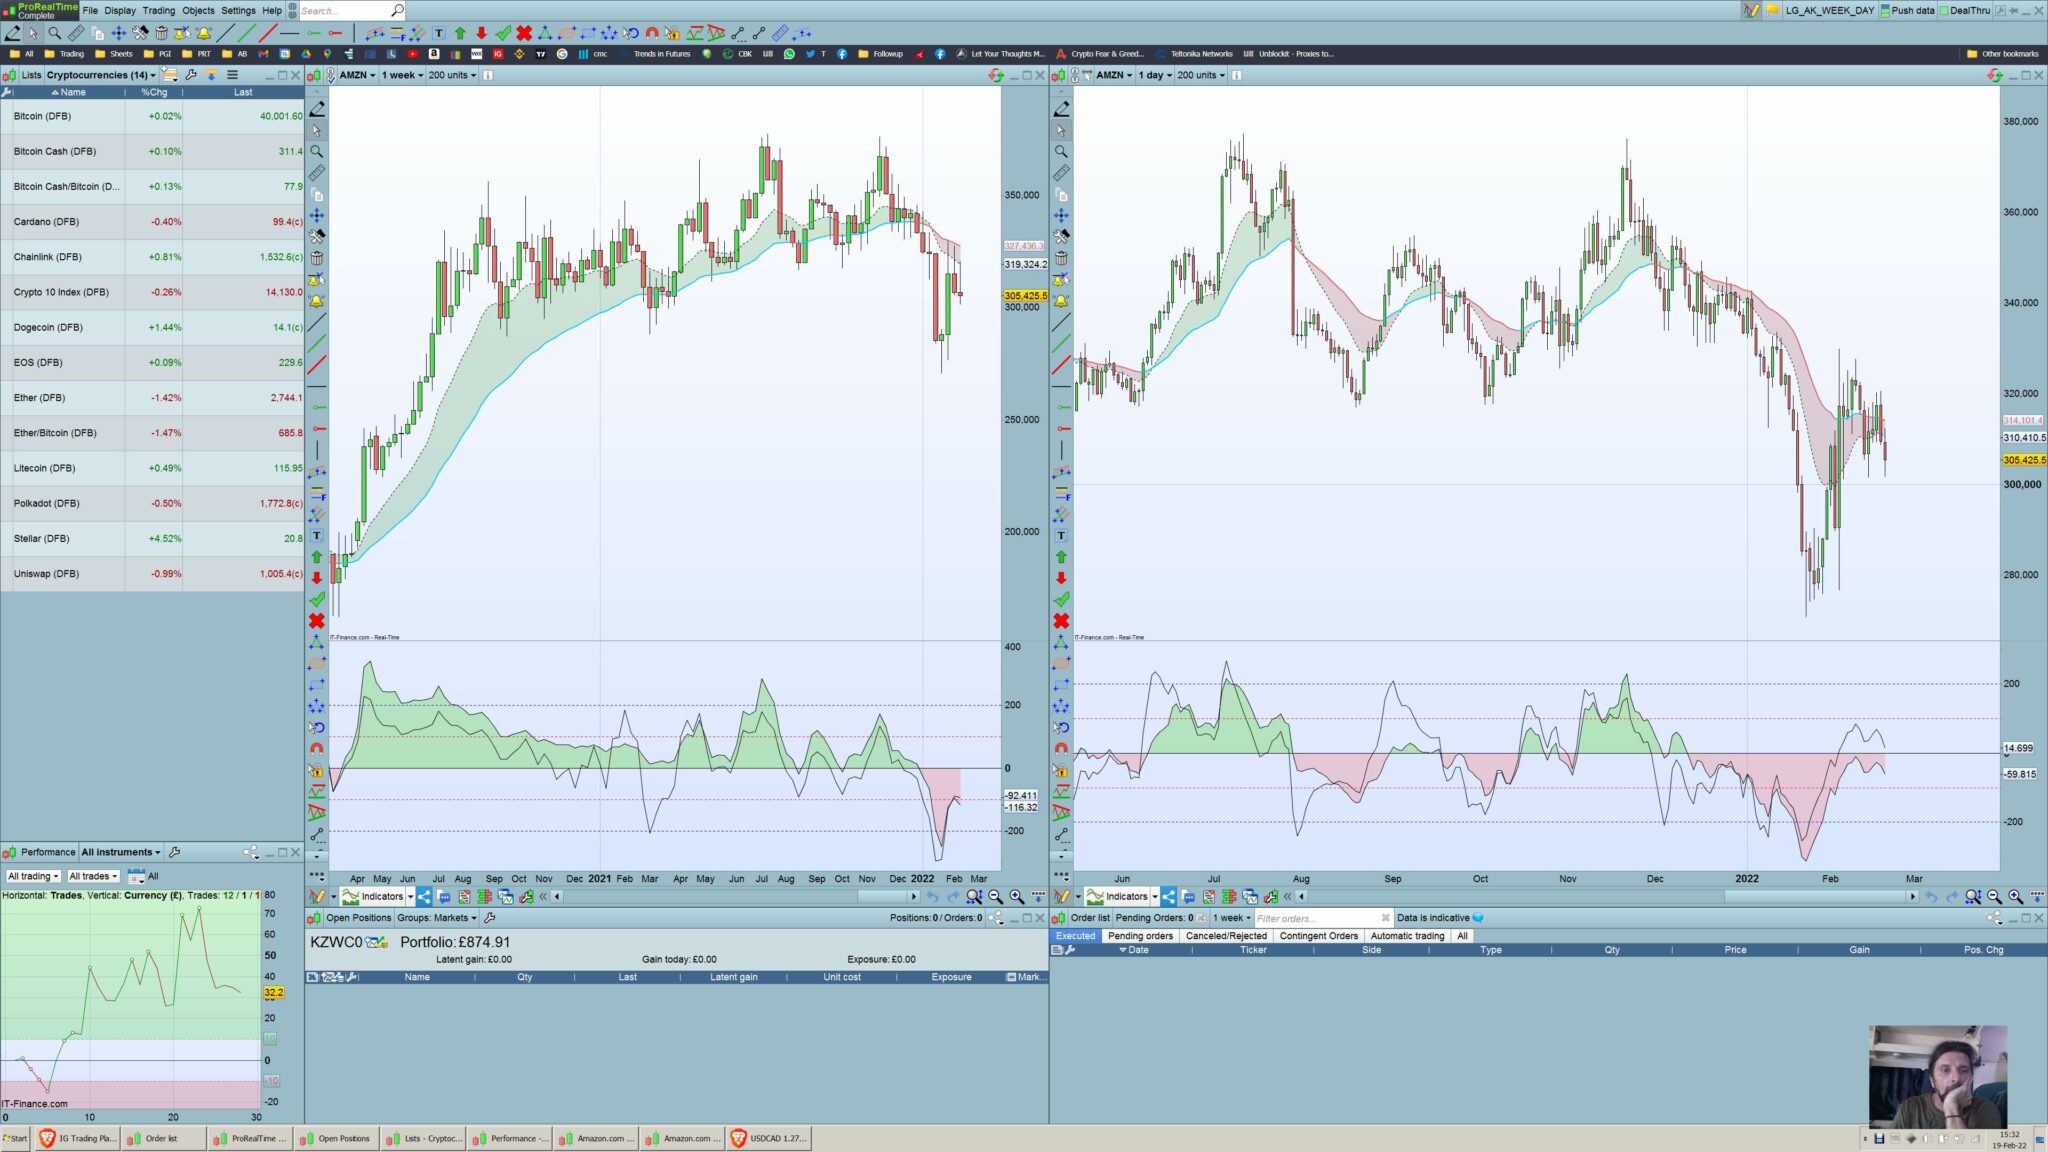The height and width of the screenshot is (1152, 2048).
Task: Click the text annotation T tool in top toolbar
Action: (x=438, y=33)
